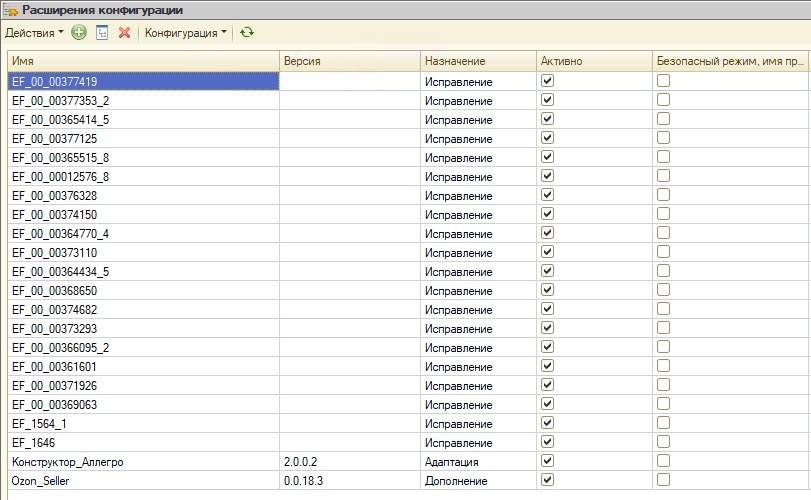Uncheck Активно for Конструктор_Аллегро
This screenshot has width=811, height=500.
(x=547, y=461)
